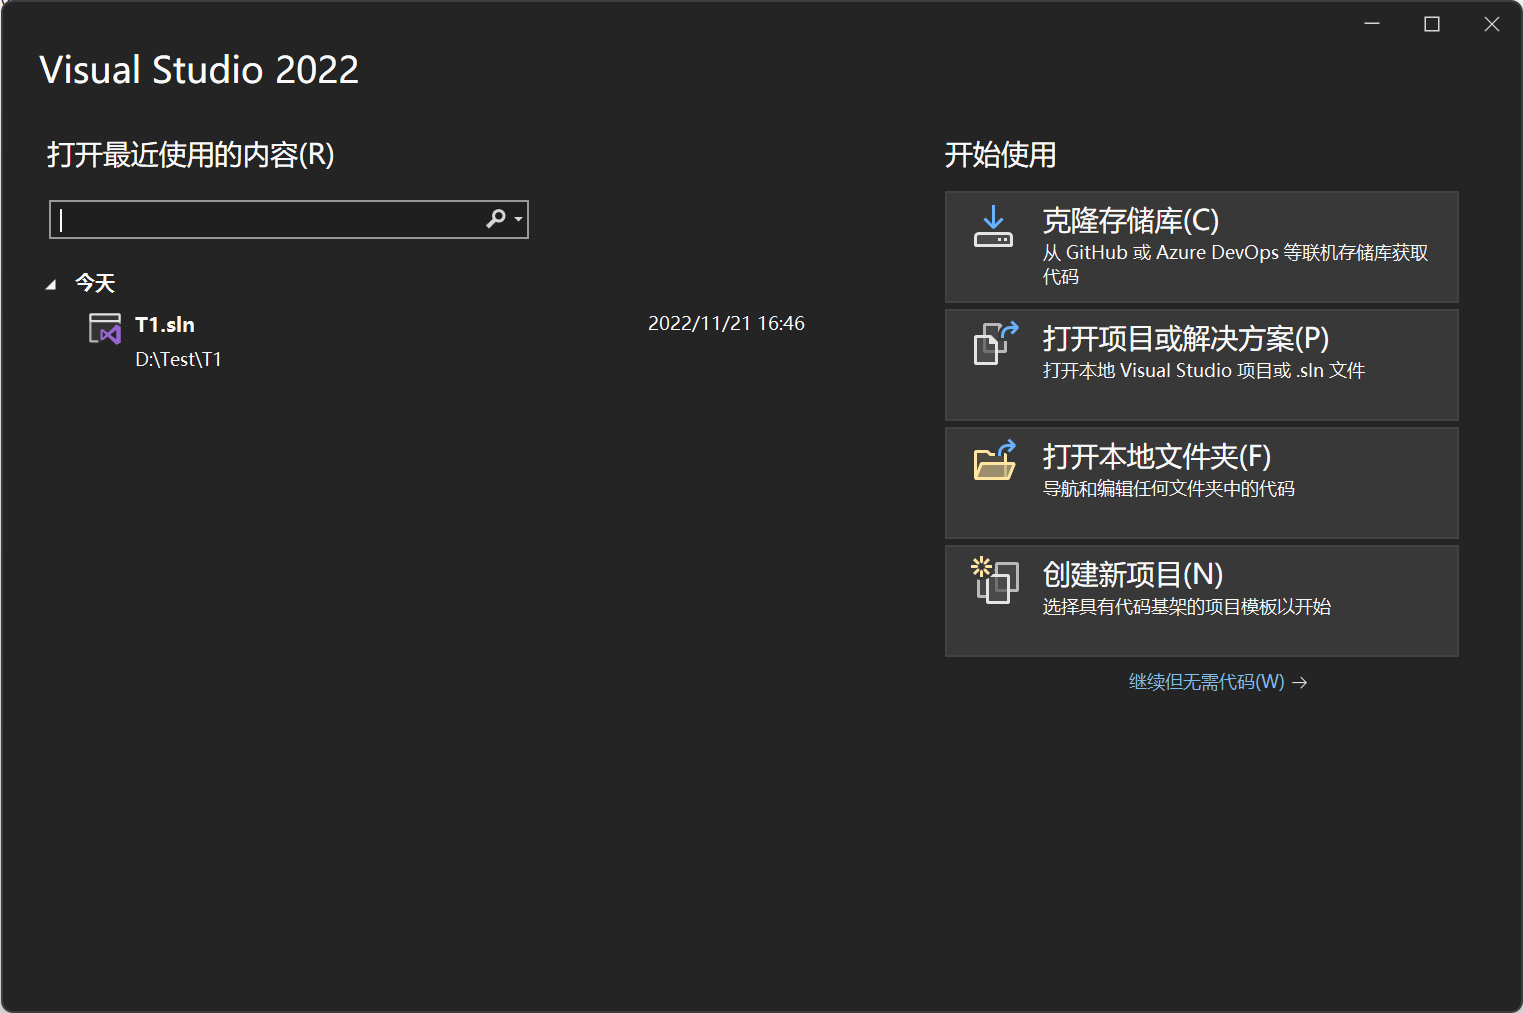Click the clone repository download icon
Image resolution: width=1523 pixels, height=1013 pixels.
click(993, 227)
